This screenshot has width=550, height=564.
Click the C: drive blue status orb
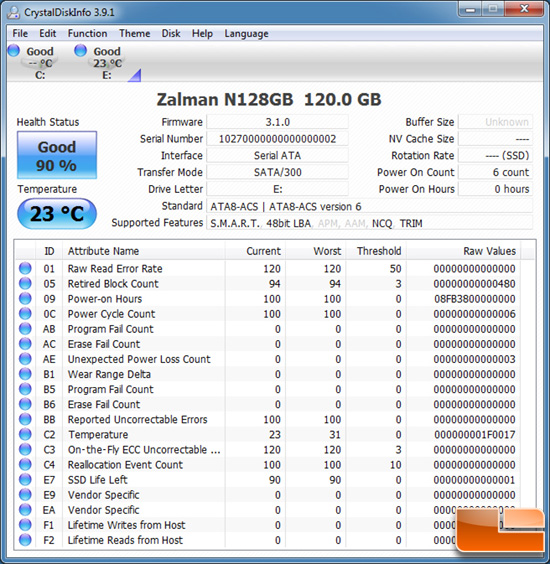(x=14, y=50)
